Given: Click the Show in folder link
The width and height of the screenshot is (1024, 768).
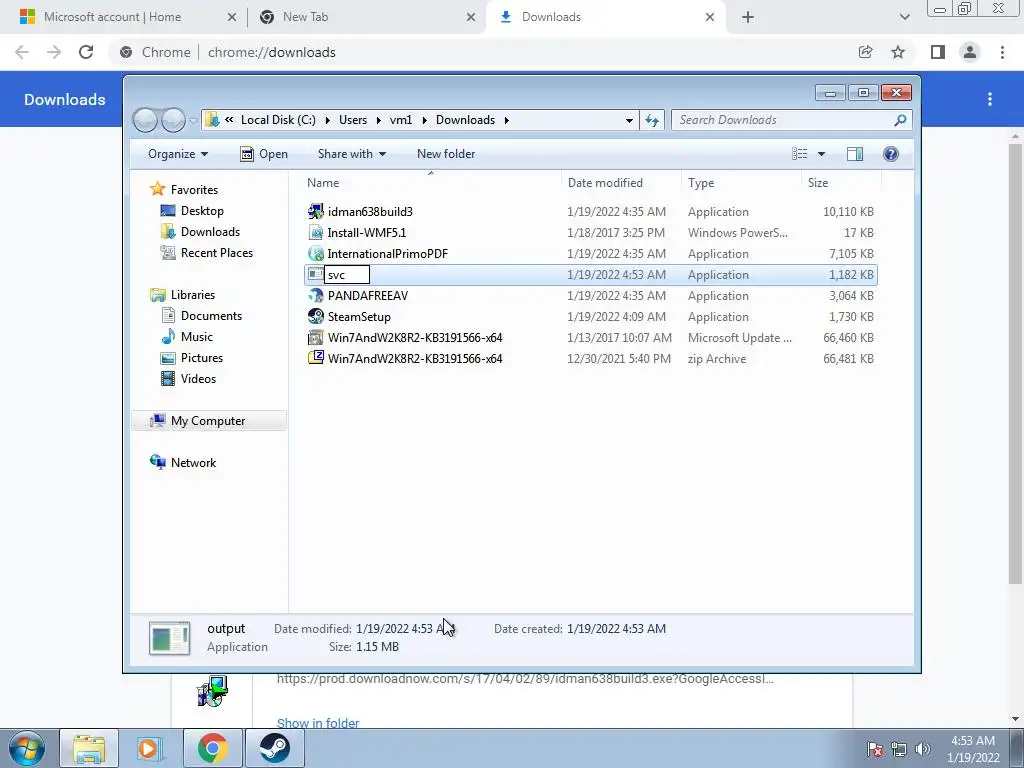Looking at the screenshot, I should pyautogui.click(x=318, y=723).
